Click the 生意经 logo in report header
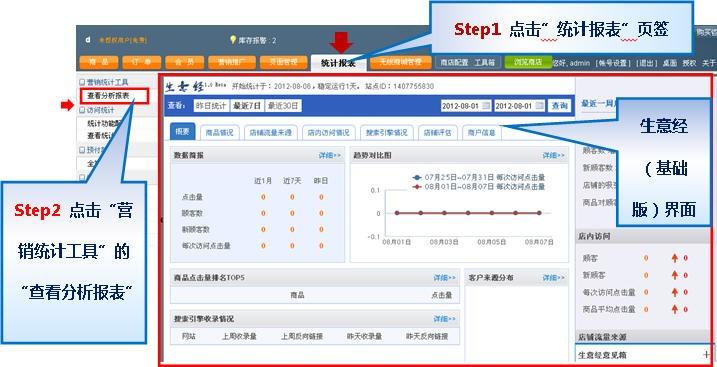Screen dimensions: 717x367 pos(183,86)
